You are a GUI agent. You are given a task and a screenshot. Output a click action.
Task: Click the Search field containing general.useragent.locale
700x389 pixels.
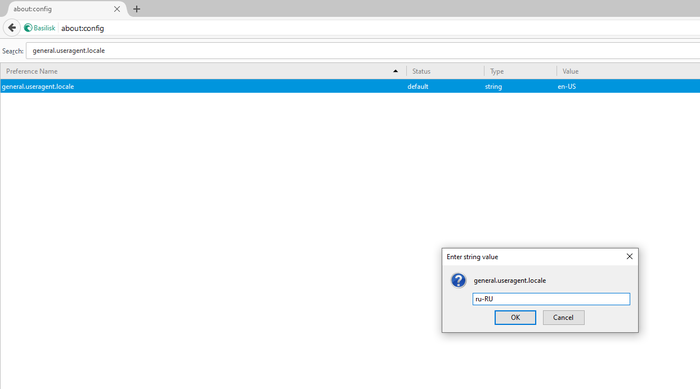coord(363,50)
